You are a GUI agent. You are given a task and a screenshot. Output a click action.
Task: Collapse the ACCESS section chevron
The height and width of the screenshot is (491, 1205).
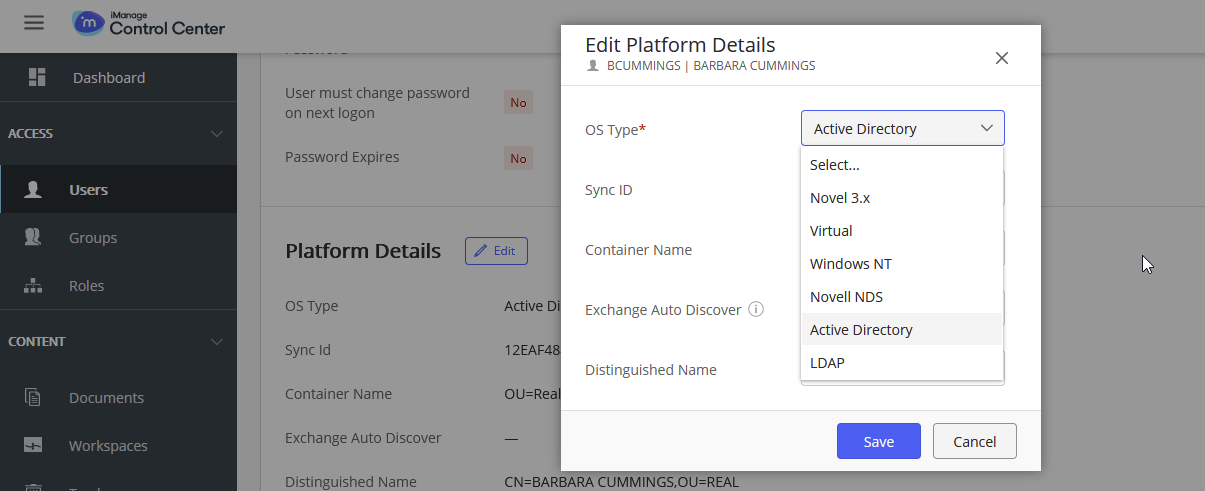(217, 134)
